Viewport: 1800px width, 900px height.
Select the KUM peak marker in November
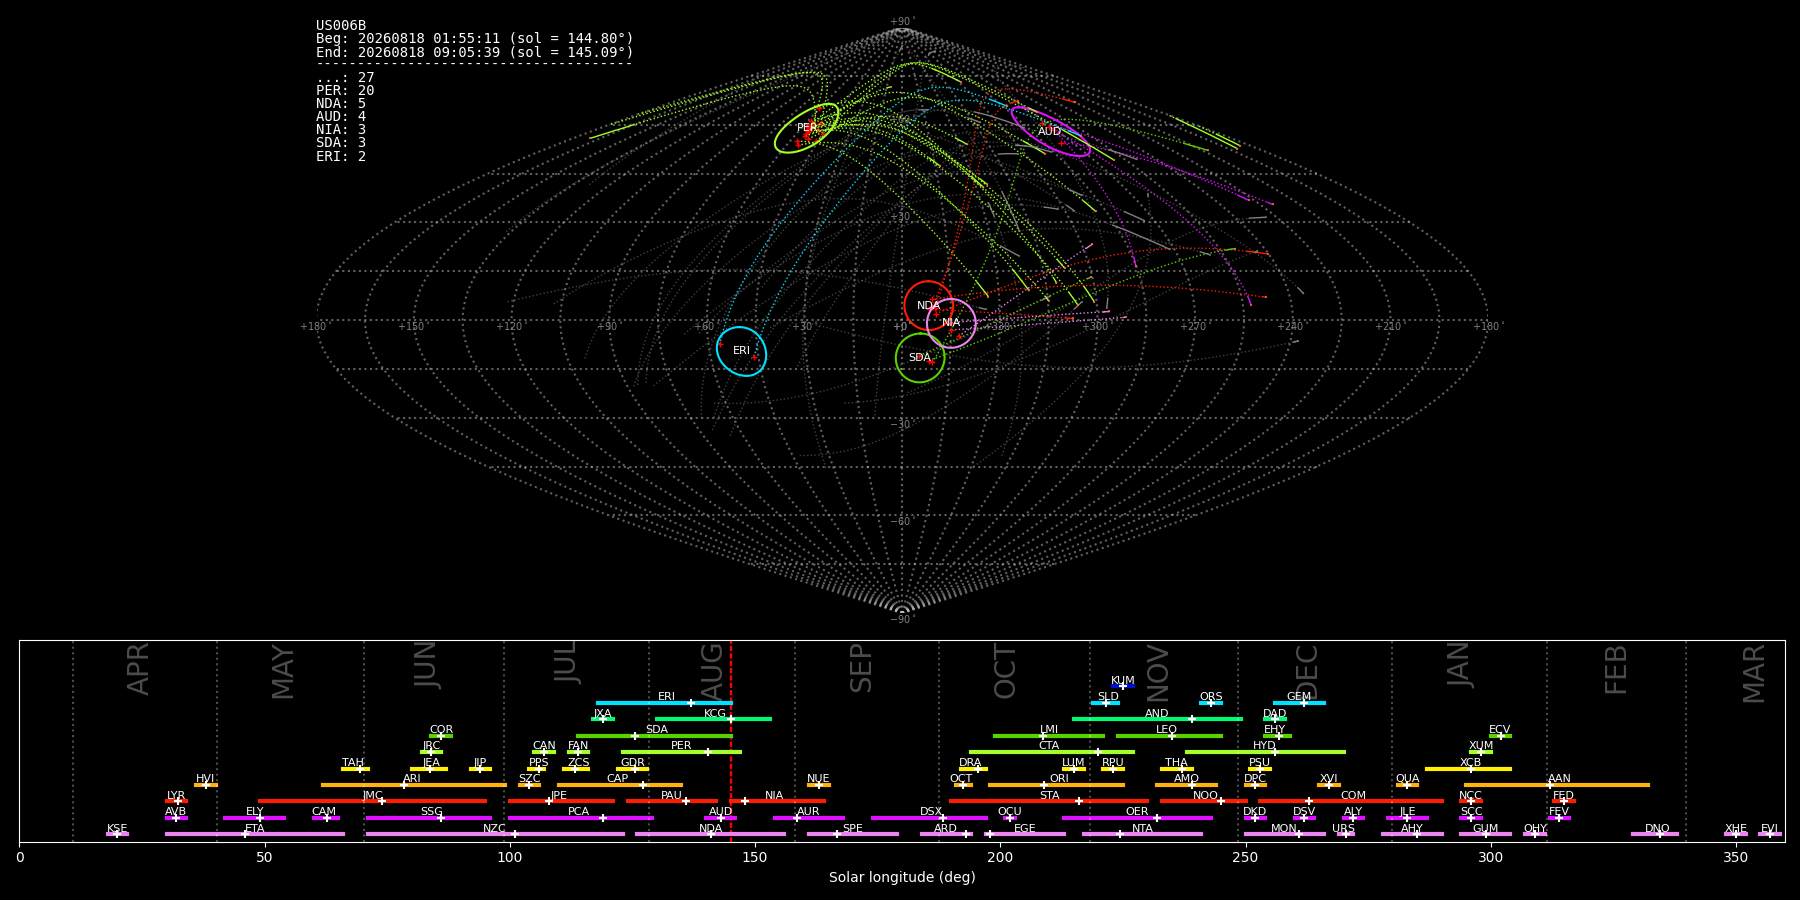(1122, 686)
